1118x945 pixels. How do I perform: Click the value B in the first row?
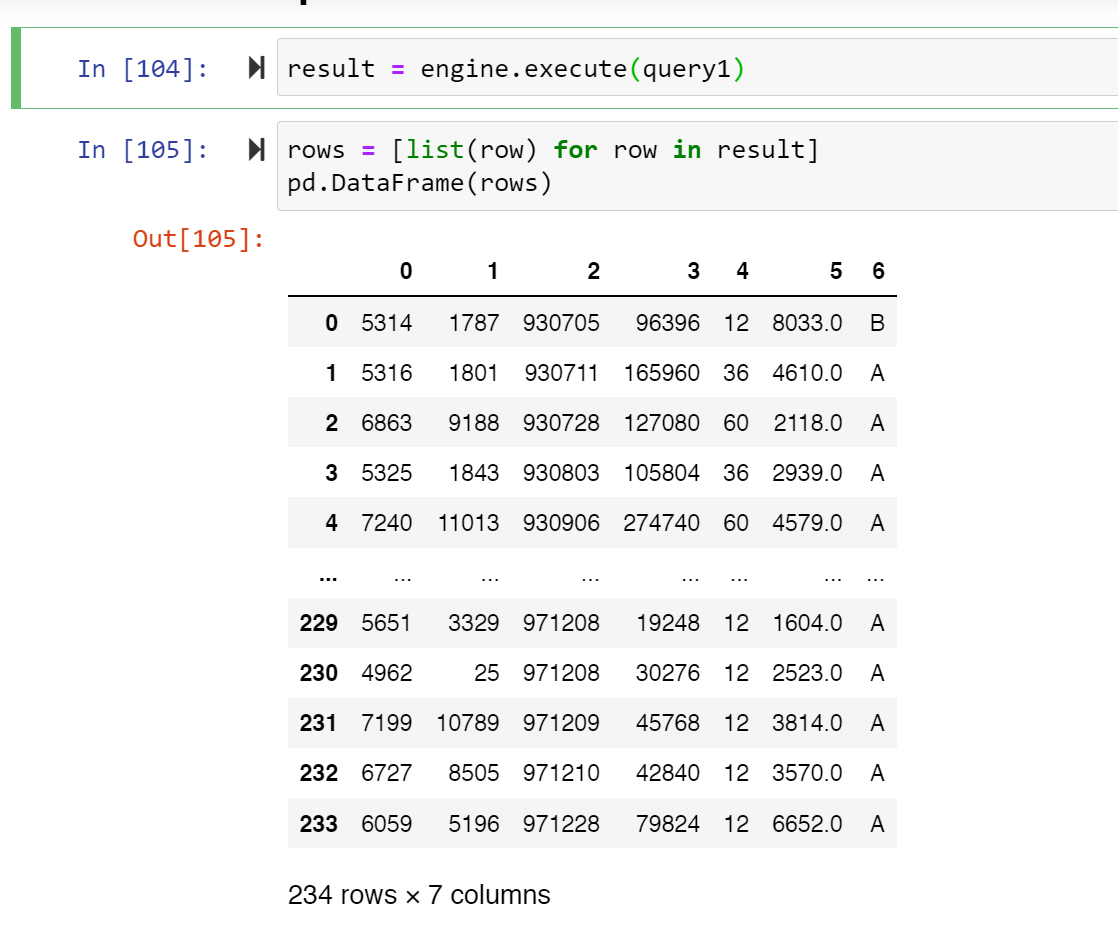pyautogui.click(x=877, y=322)
